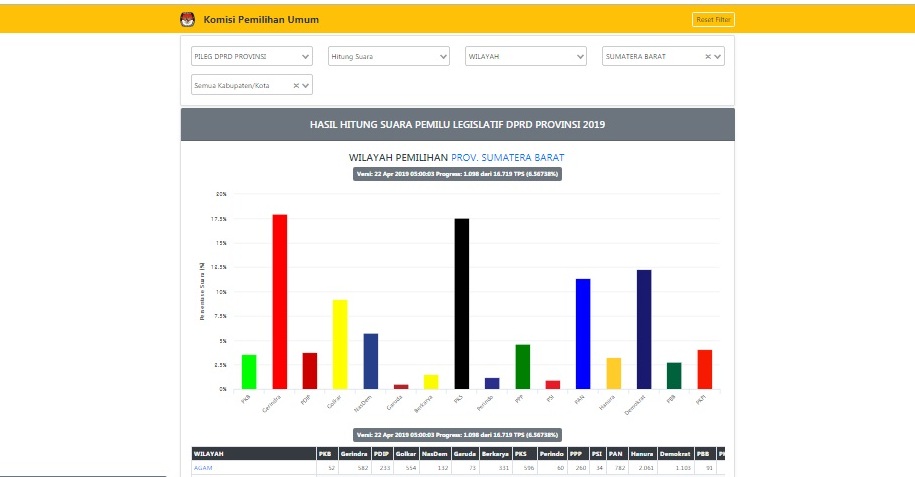
Task: Clear the Semua Kabupaten/Kota selection with X
Action: coord(296,86)
